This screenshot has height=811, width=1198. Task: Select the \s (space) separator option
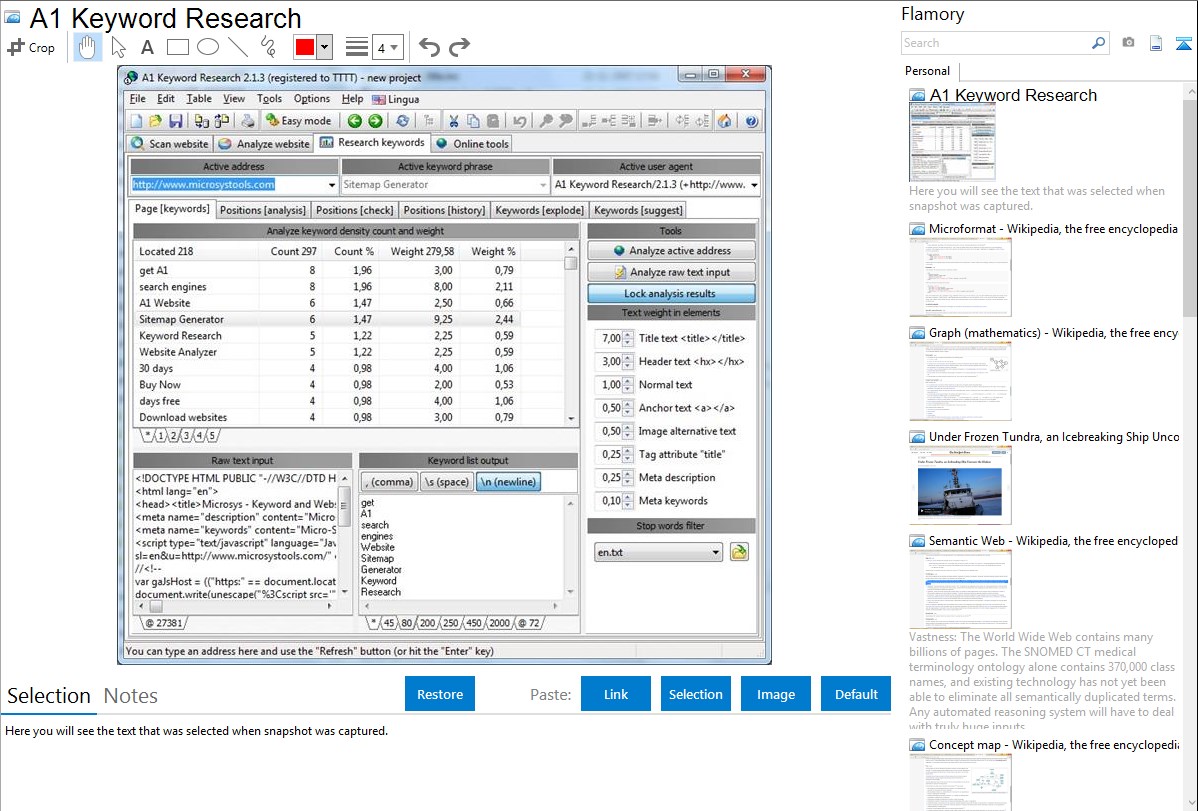tap(447, 482)
